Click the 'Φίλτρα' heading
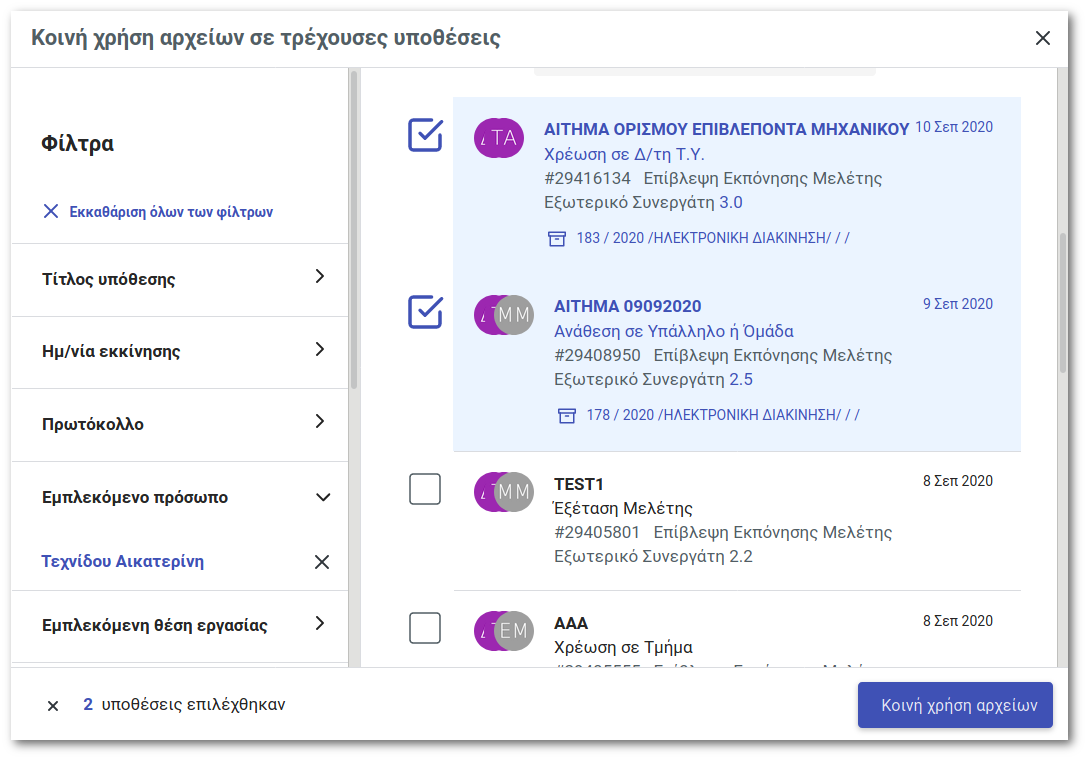 (x=78, y=143)
